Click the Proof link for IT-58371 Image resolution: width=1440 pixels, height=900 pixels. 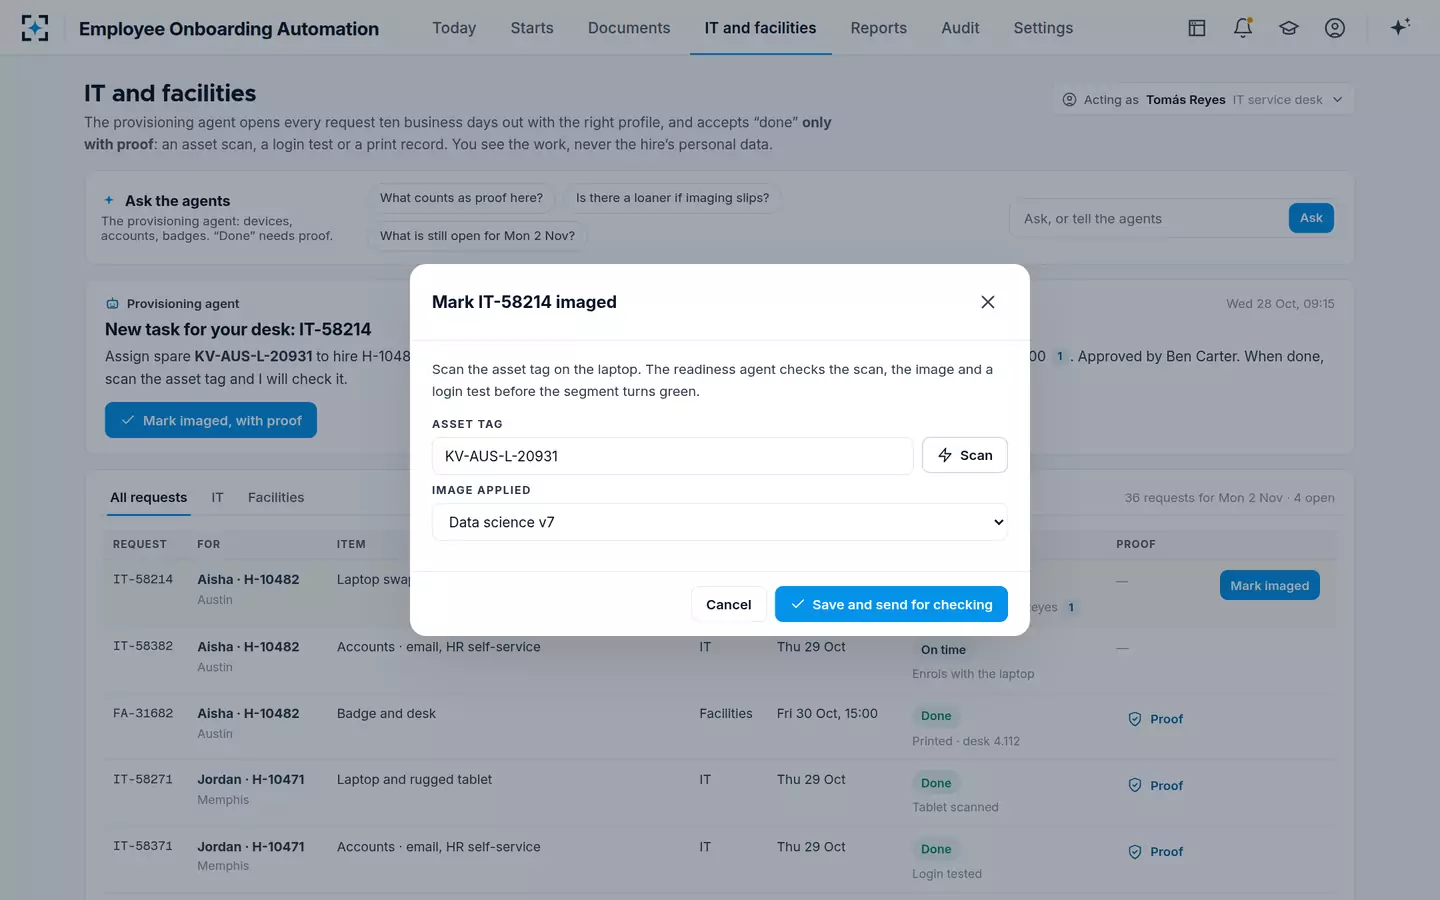tap(1166, 852)
